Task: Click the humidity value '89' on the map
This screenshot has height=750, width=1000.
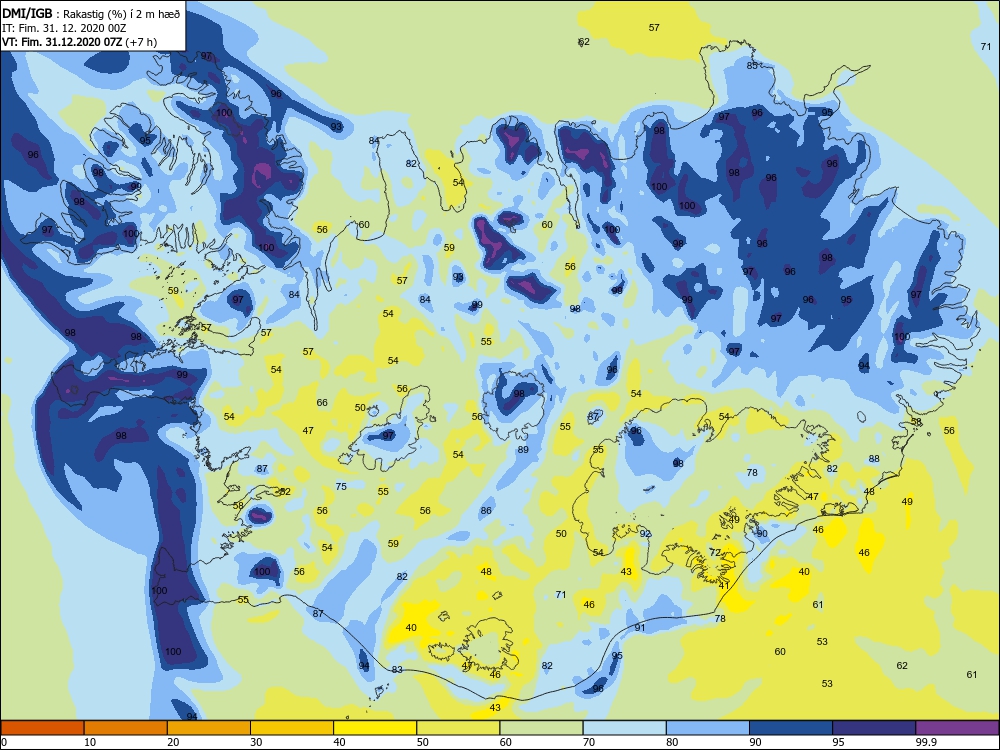Action: coord(523,450)
